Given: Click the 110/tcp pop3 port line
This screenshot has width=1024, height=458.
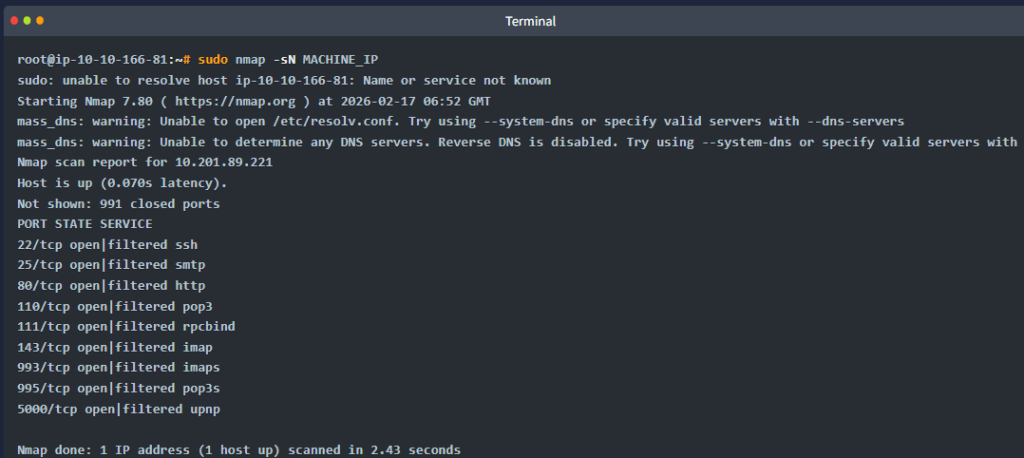Looking at the screenshot, I should (x=115, y=306).
